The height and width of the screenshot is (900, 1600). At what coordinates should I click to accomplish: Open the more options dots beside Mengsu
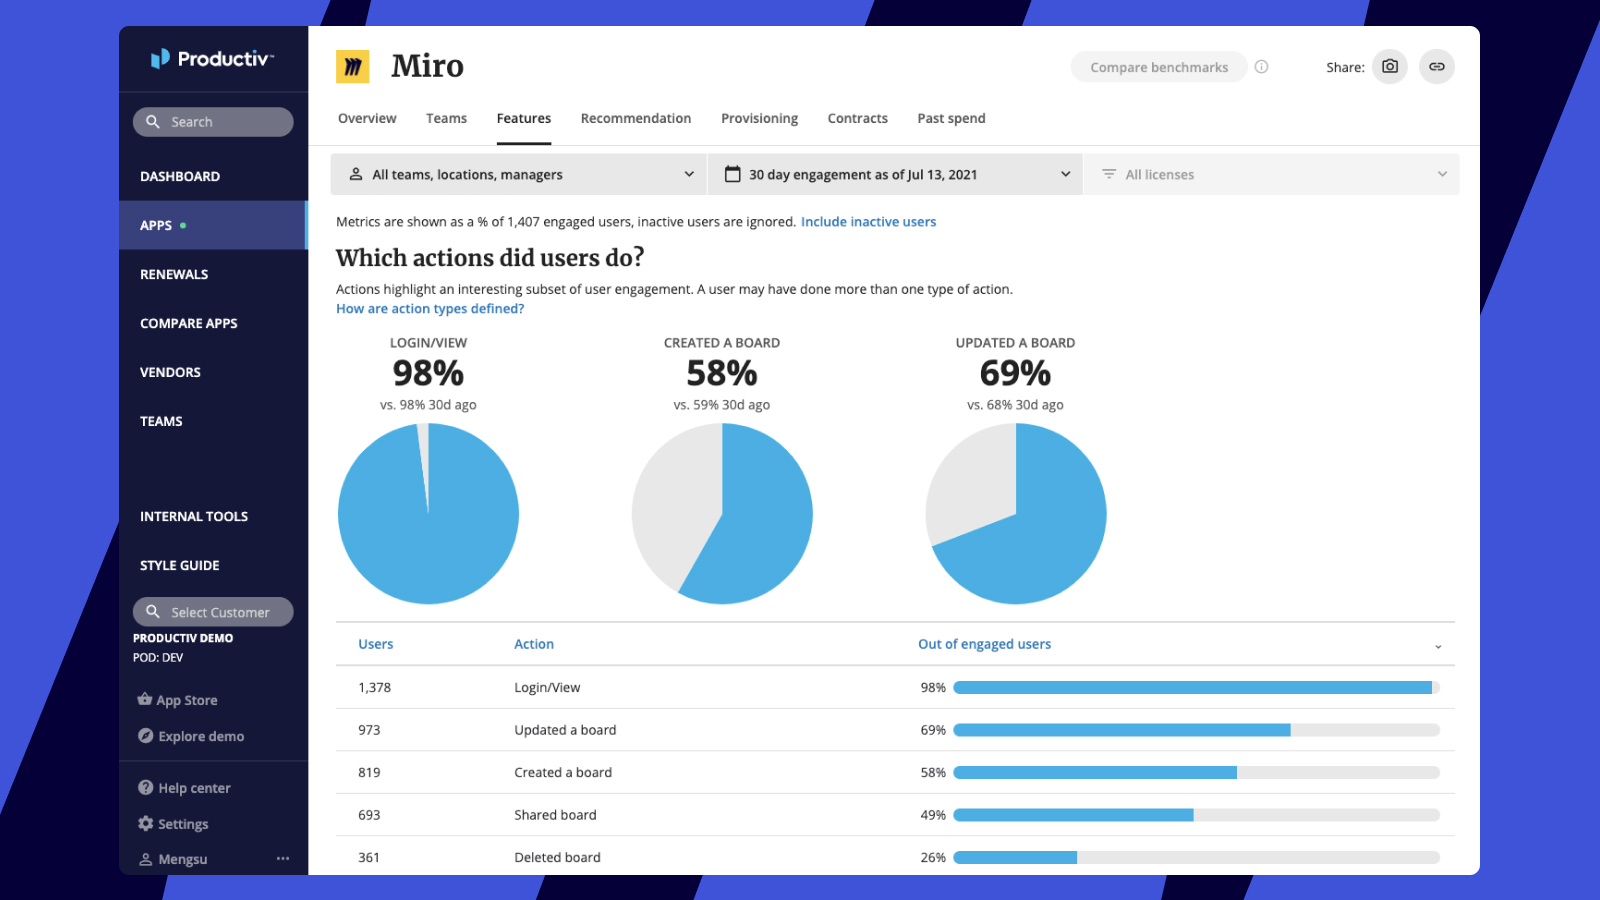[283, 859]
